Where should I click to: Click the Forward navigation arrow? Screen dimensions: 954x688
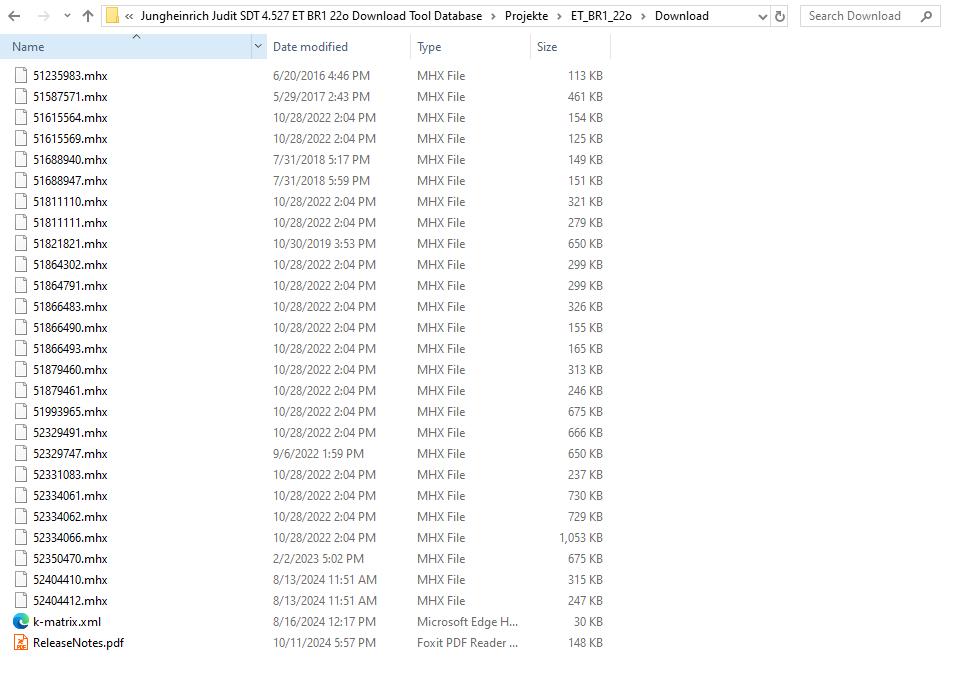pyautogui.click(x=43, y=16)
